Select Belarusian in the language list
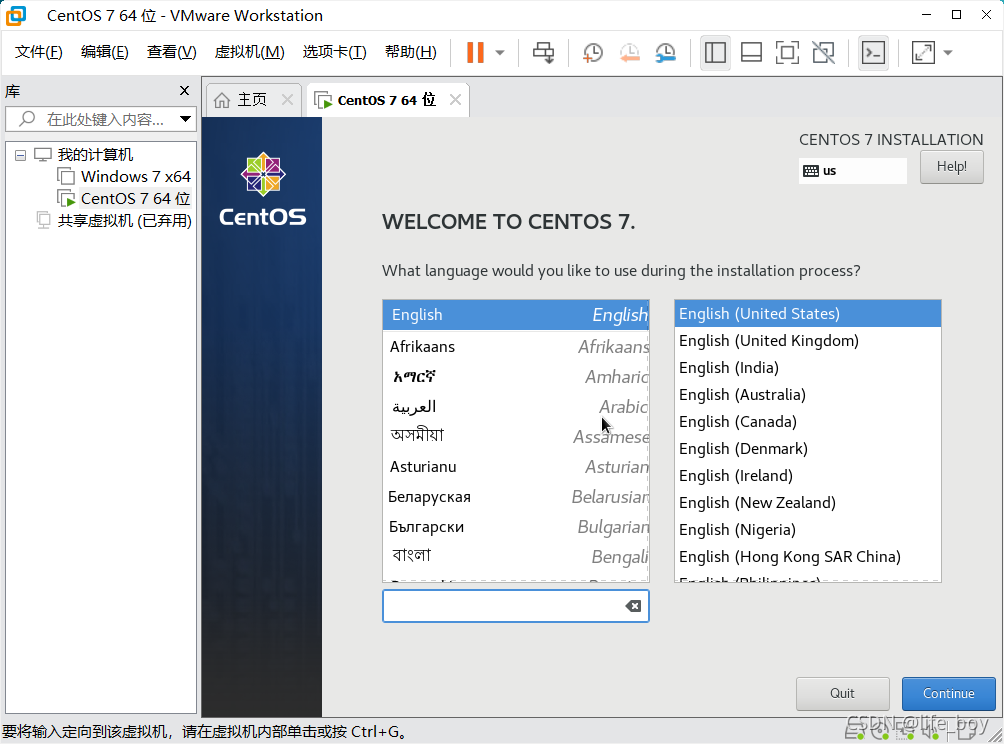This screenshot has width=1004, height=744. click(x=515, y=497)
